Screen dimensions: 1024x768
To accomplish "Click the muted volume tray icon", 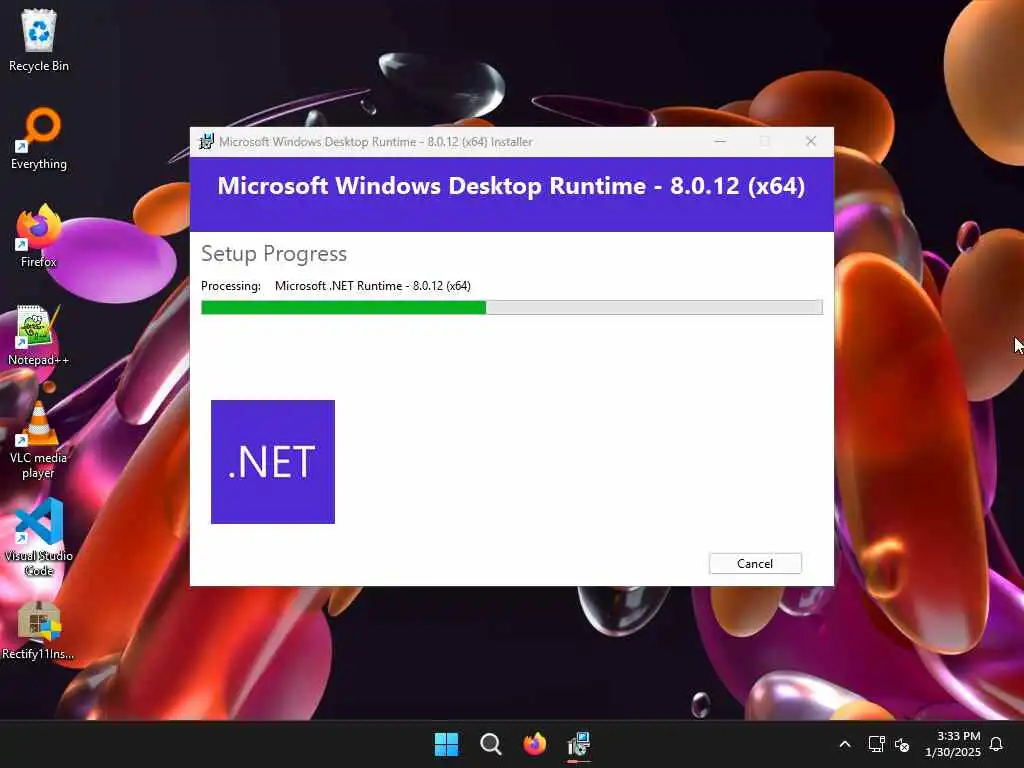I will point(902,744).
